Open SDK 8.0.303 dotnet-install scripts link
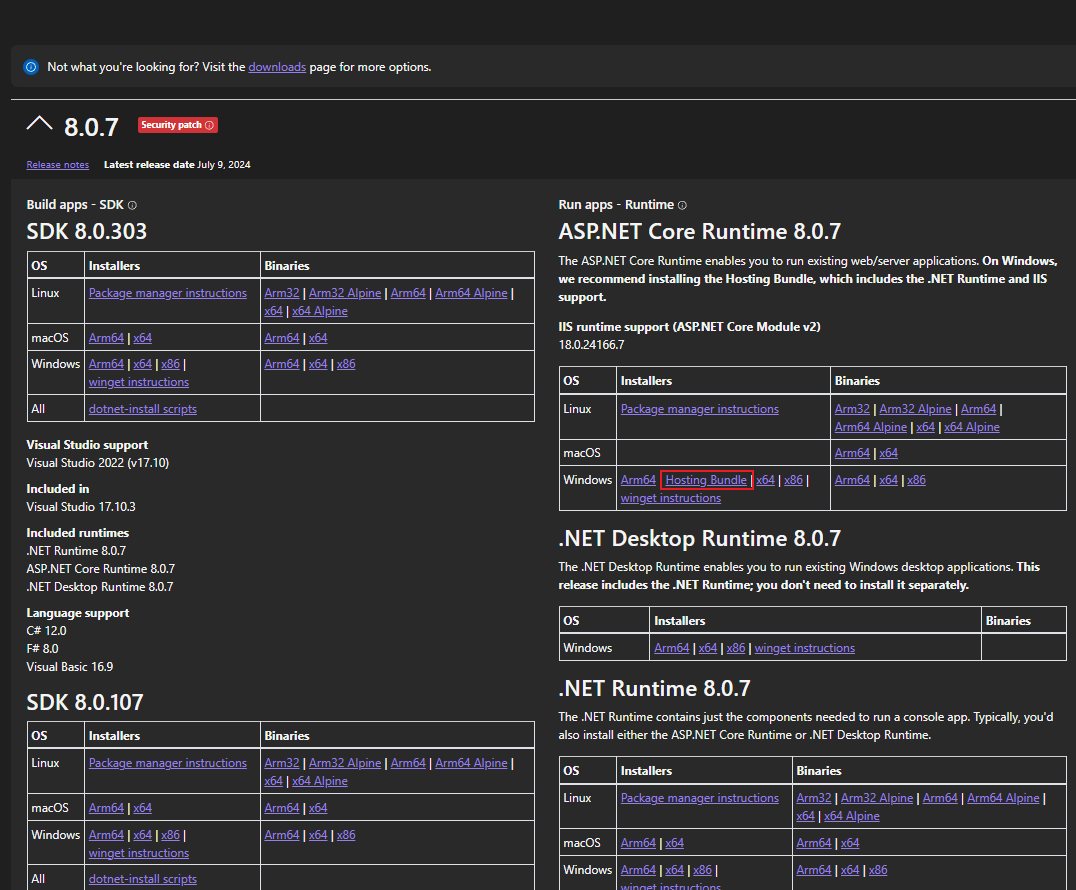1076x890 pixels. [x=143, y=409]
